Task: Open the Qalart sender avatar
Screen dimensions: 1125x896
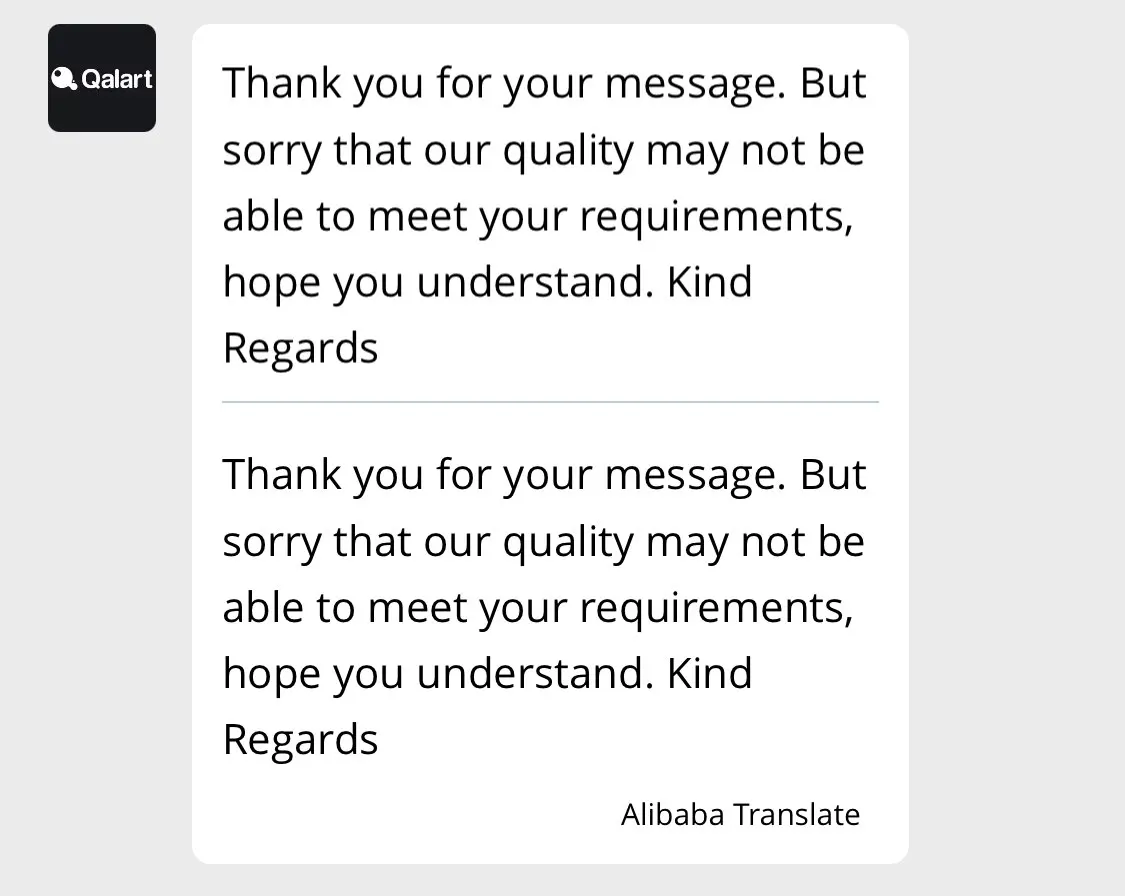Action: (102, 78)
